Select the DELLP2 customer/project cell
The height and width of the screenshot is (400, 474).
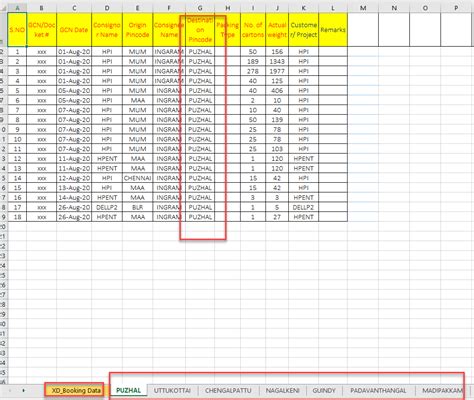tap(303, 207)
